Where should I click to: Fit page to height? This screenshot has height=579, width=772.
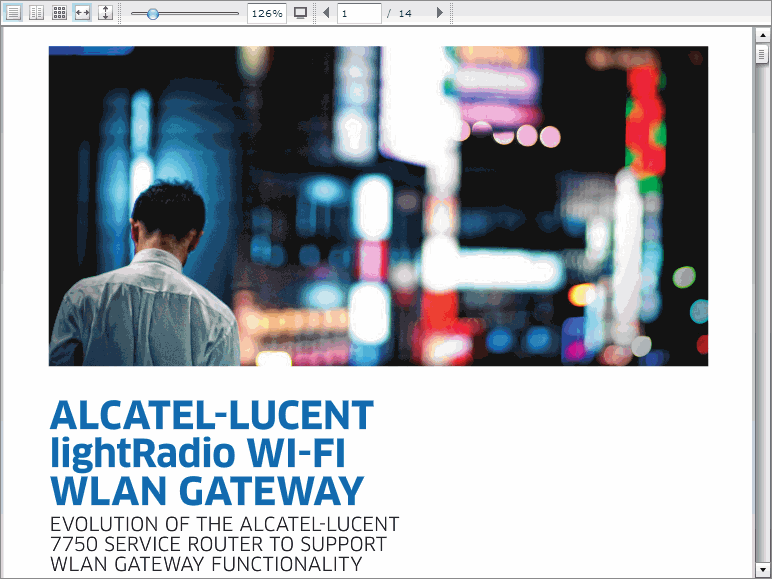point(105,13)
